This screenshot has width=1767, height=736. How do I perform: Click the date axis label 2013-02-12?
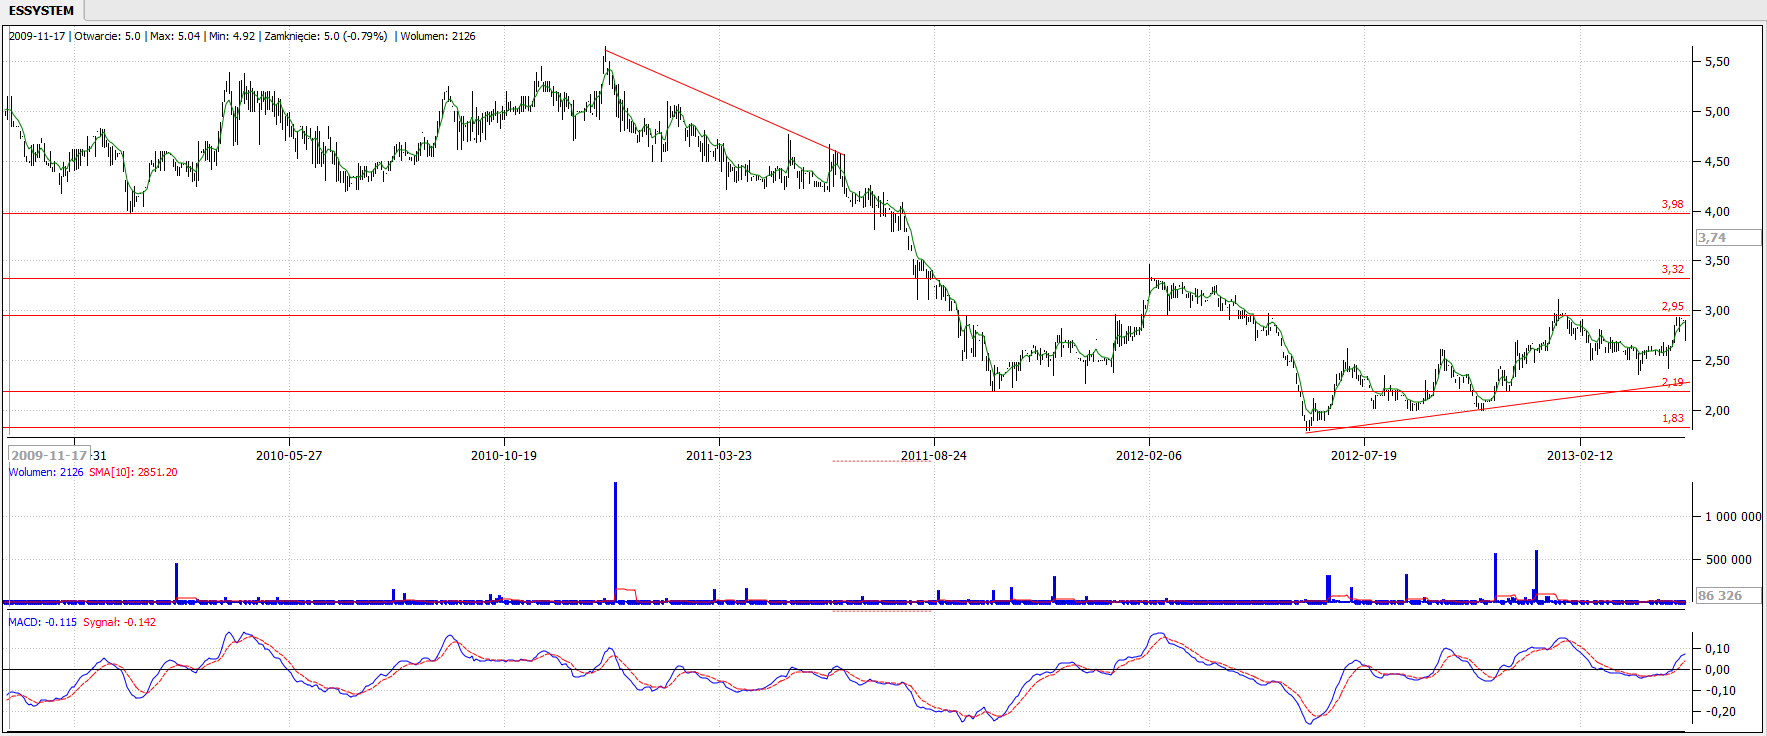1580,455
